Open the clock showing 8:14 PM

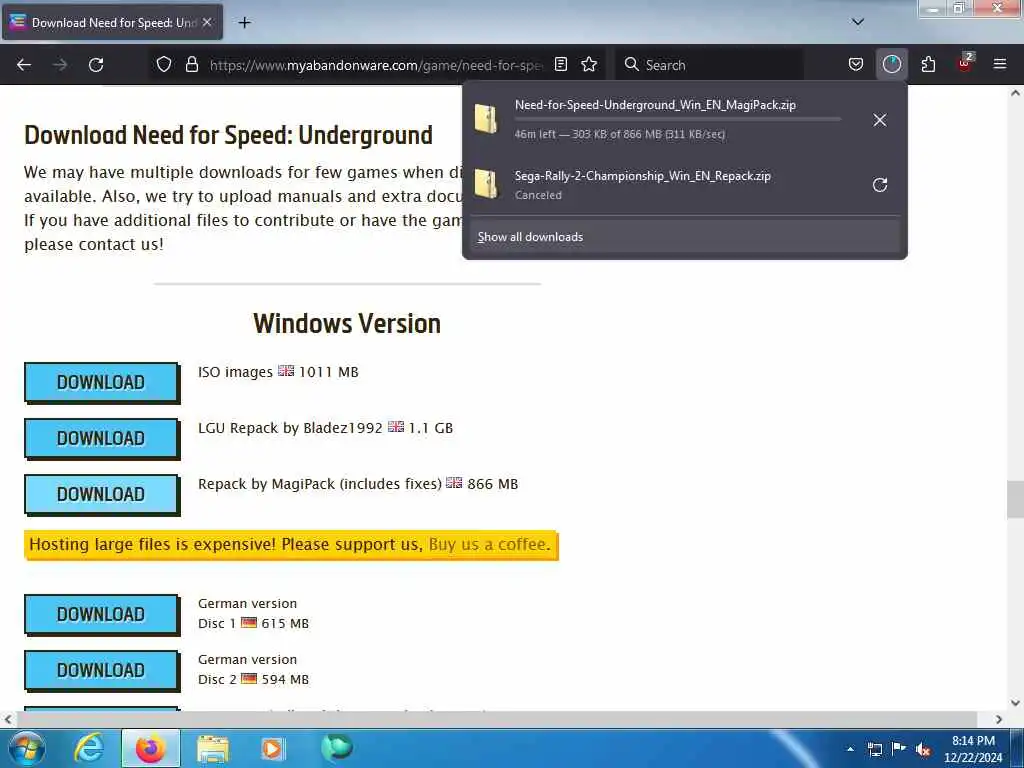tap(972, 749)
